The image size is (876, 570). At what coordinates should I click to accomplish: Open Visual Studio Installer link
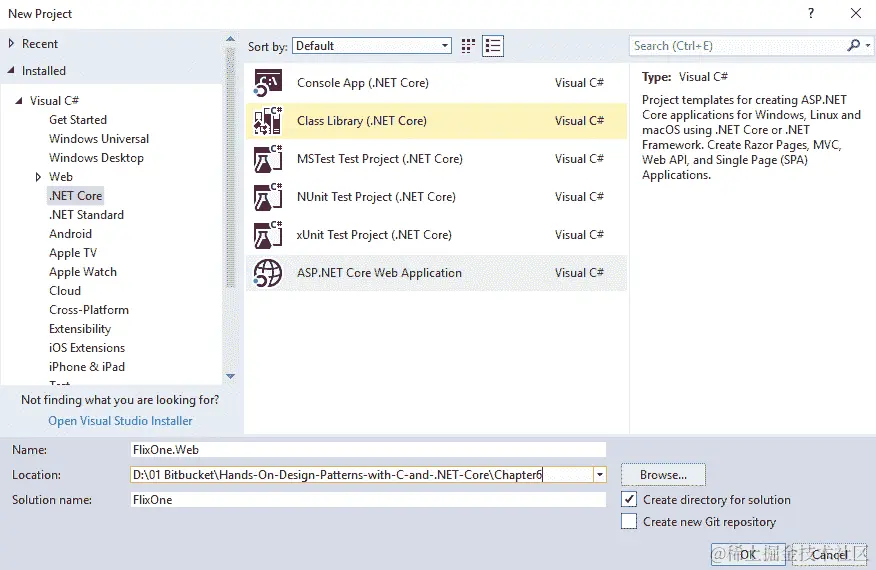click(x=120, y=421)
